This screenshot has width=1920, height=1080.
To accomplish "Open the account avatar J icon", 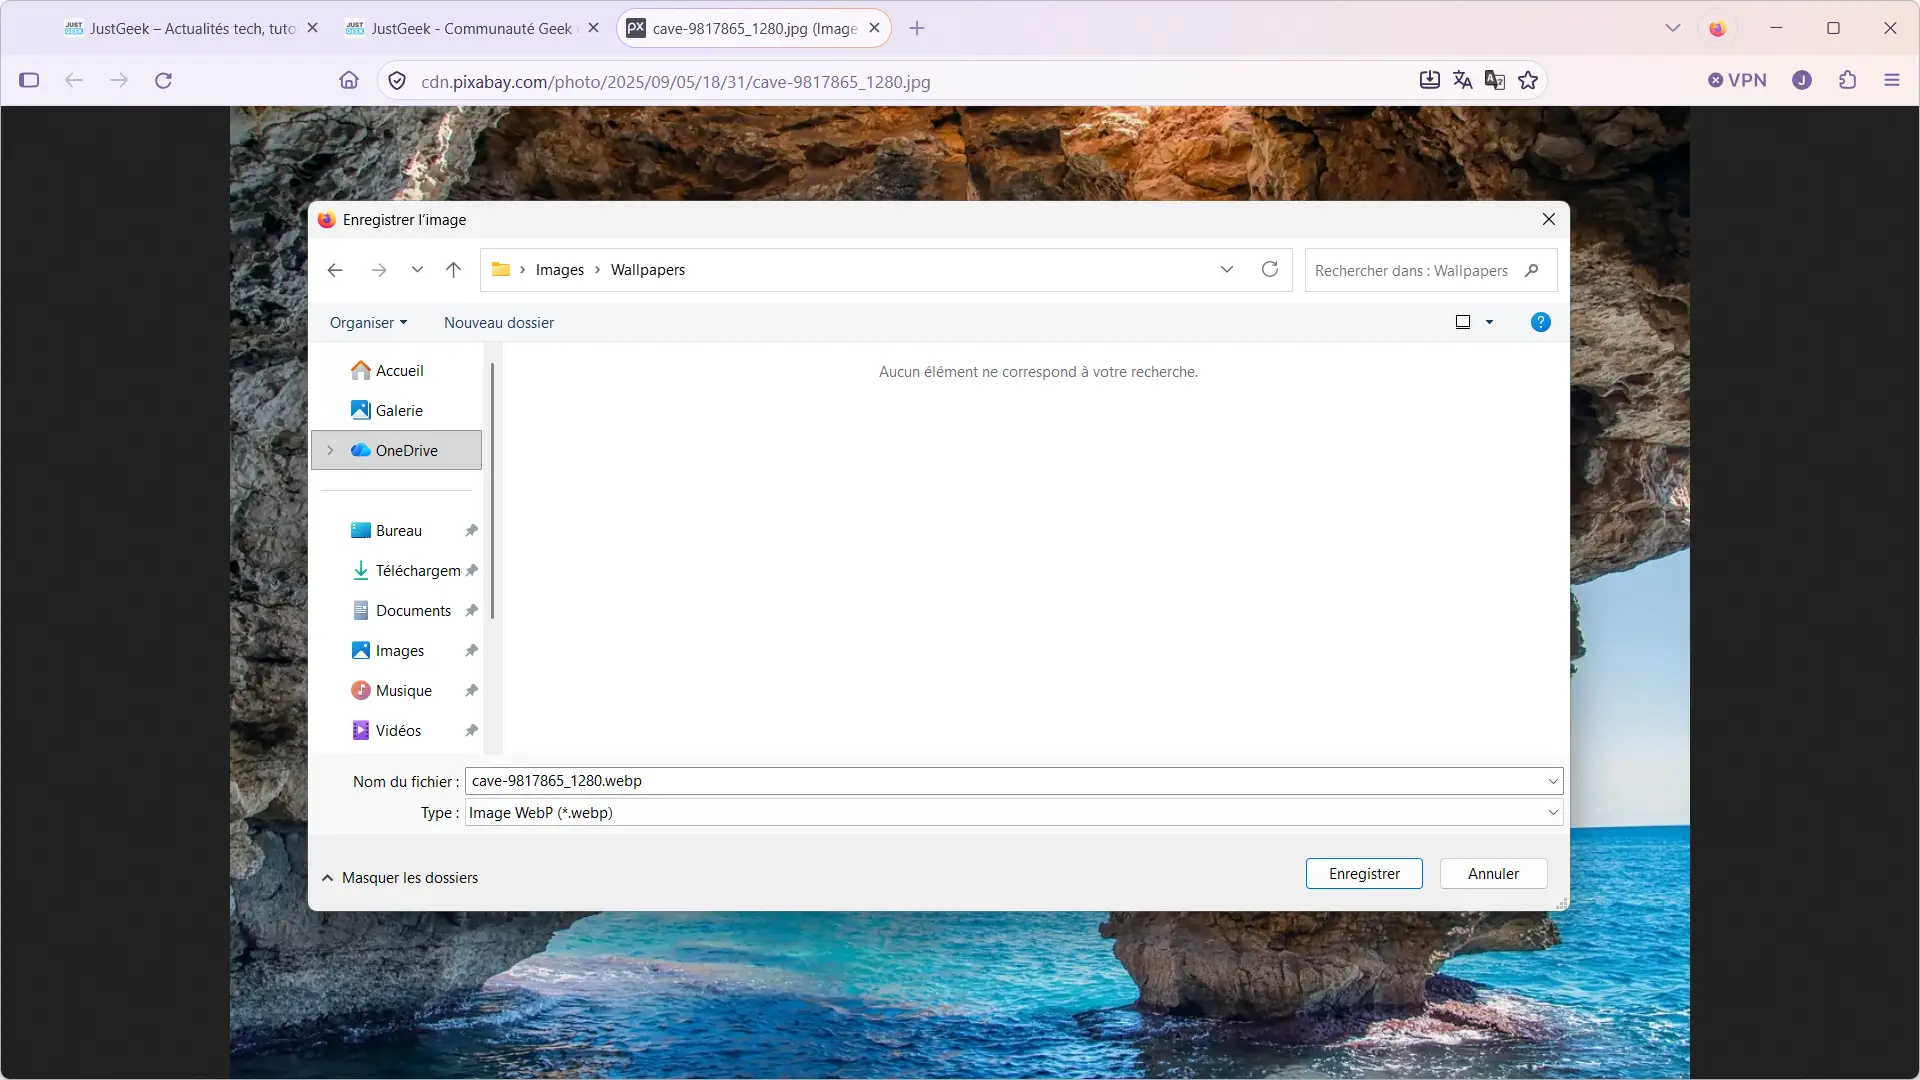I will tap(1802, 80).
